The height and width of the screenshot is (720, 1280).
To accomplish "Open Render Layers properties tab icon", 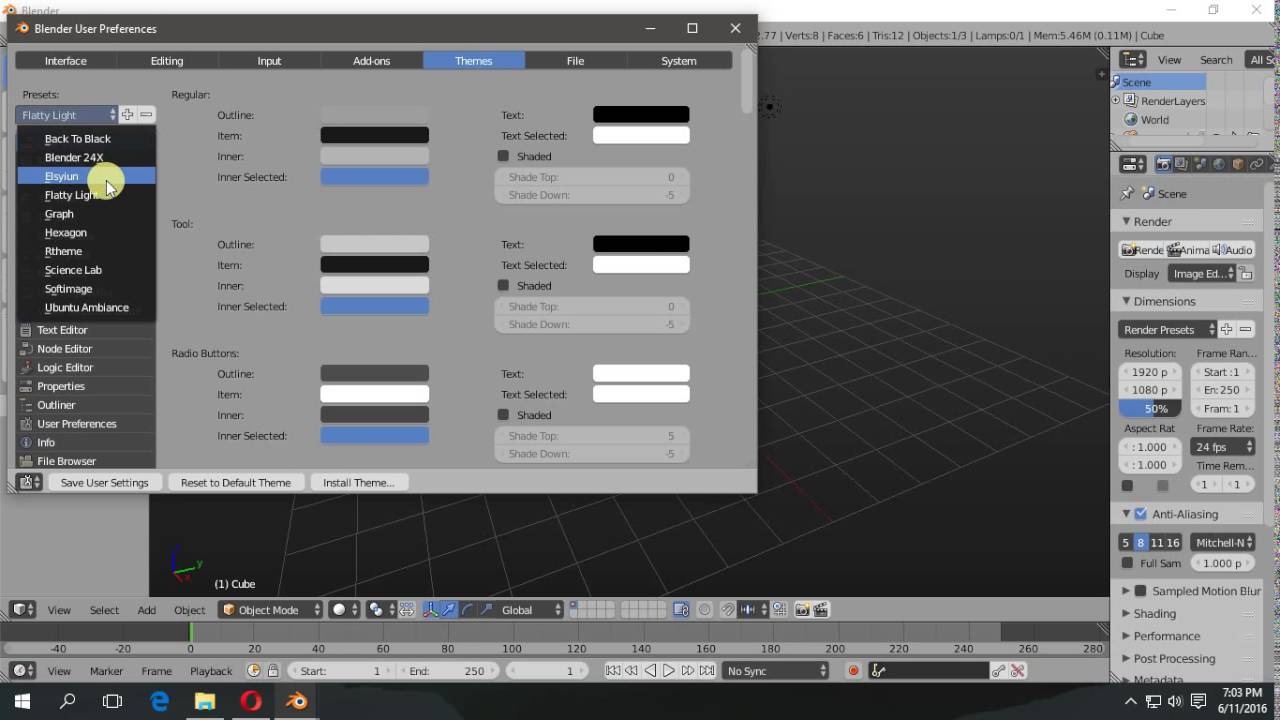I will pos(1181,165).
